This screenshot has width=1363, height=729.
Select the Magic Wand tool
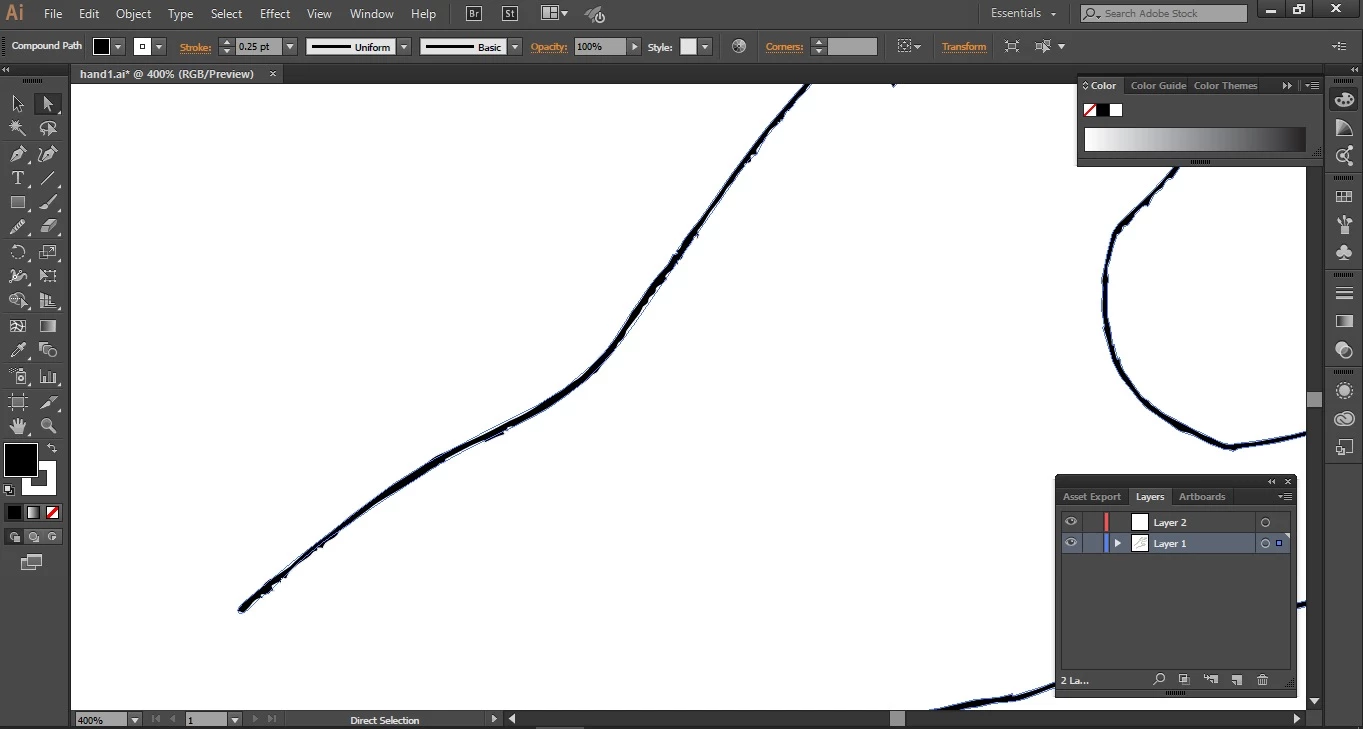[18, 128]
